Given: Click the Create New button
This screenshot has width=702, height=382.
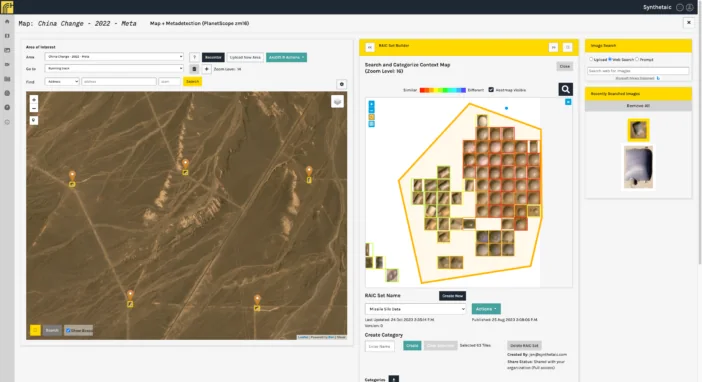Looking at the screenshot, I should [452, 296].
